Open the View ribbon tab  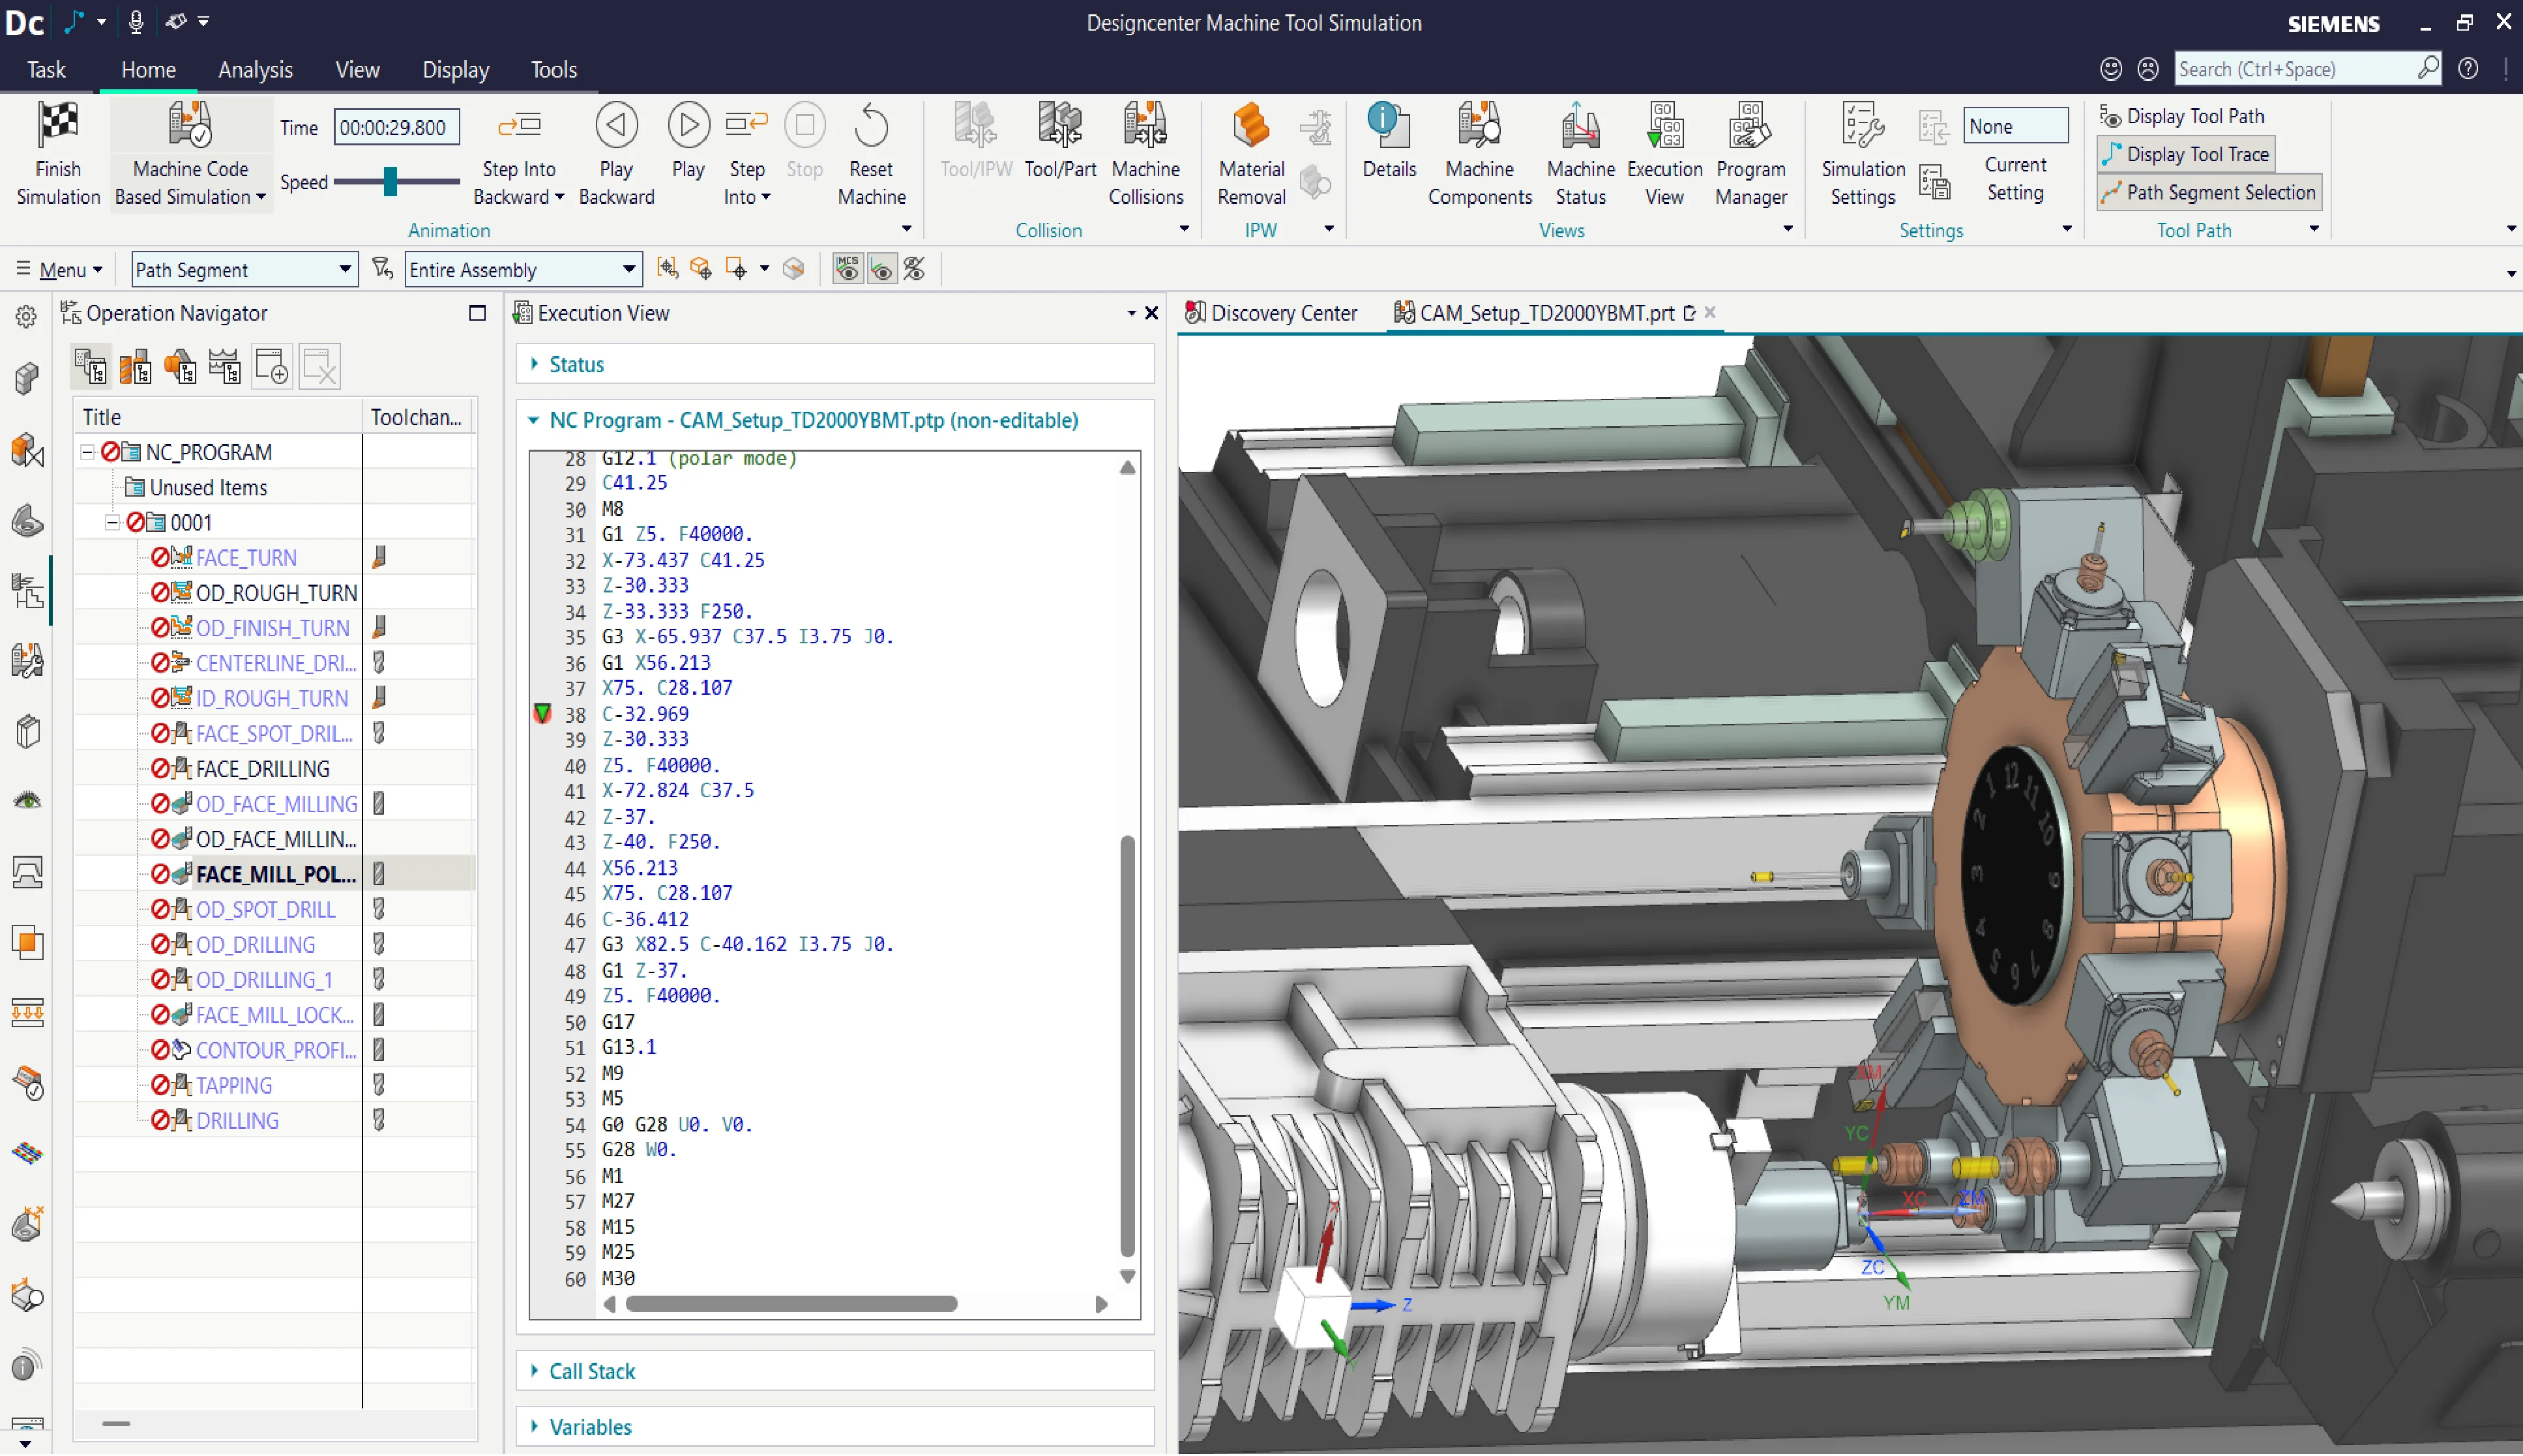click(x=357, y=70)
